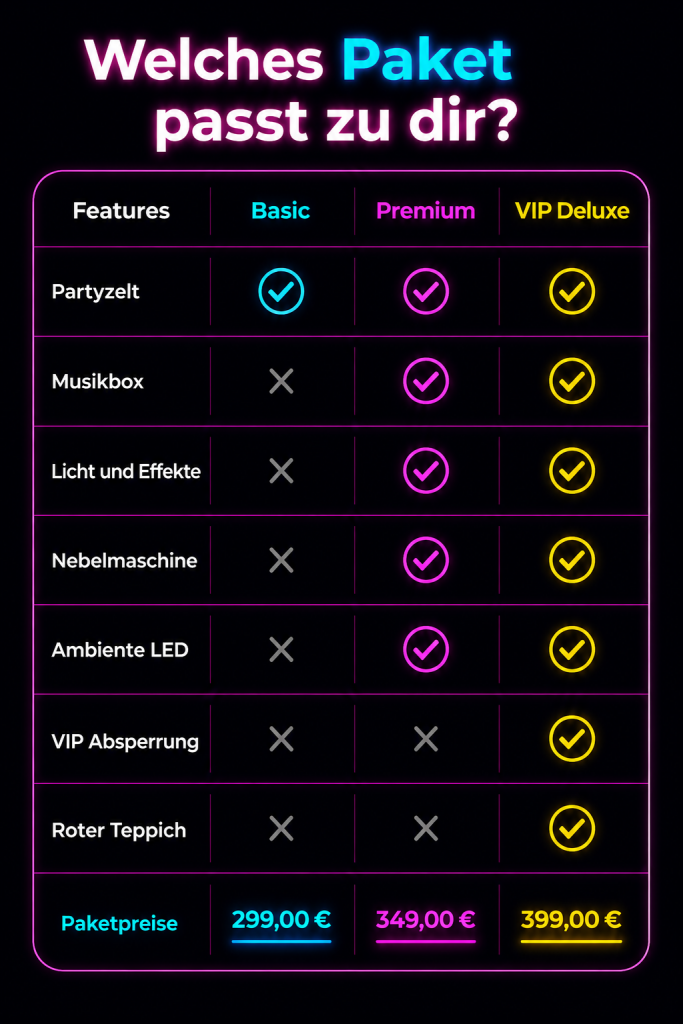
Task: Click the gray X for Musikbox under Basic
Action: 281,381
